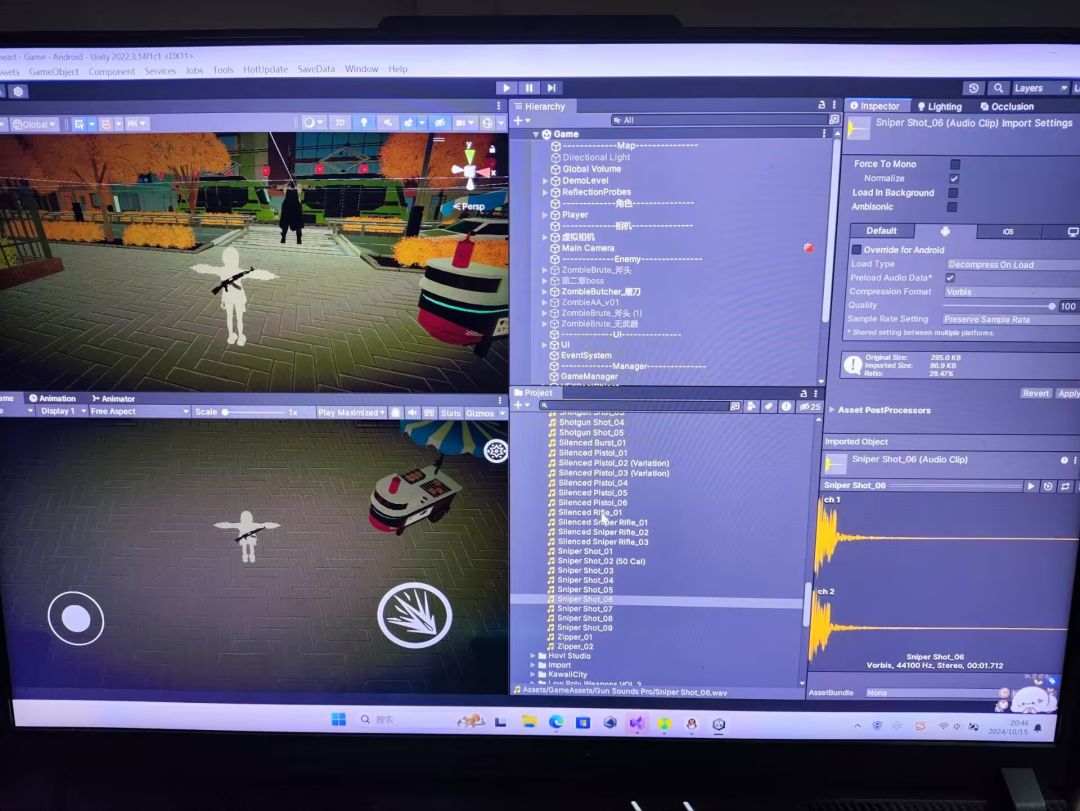
Task: Open the Layers dropdown
Action: 1040,88
